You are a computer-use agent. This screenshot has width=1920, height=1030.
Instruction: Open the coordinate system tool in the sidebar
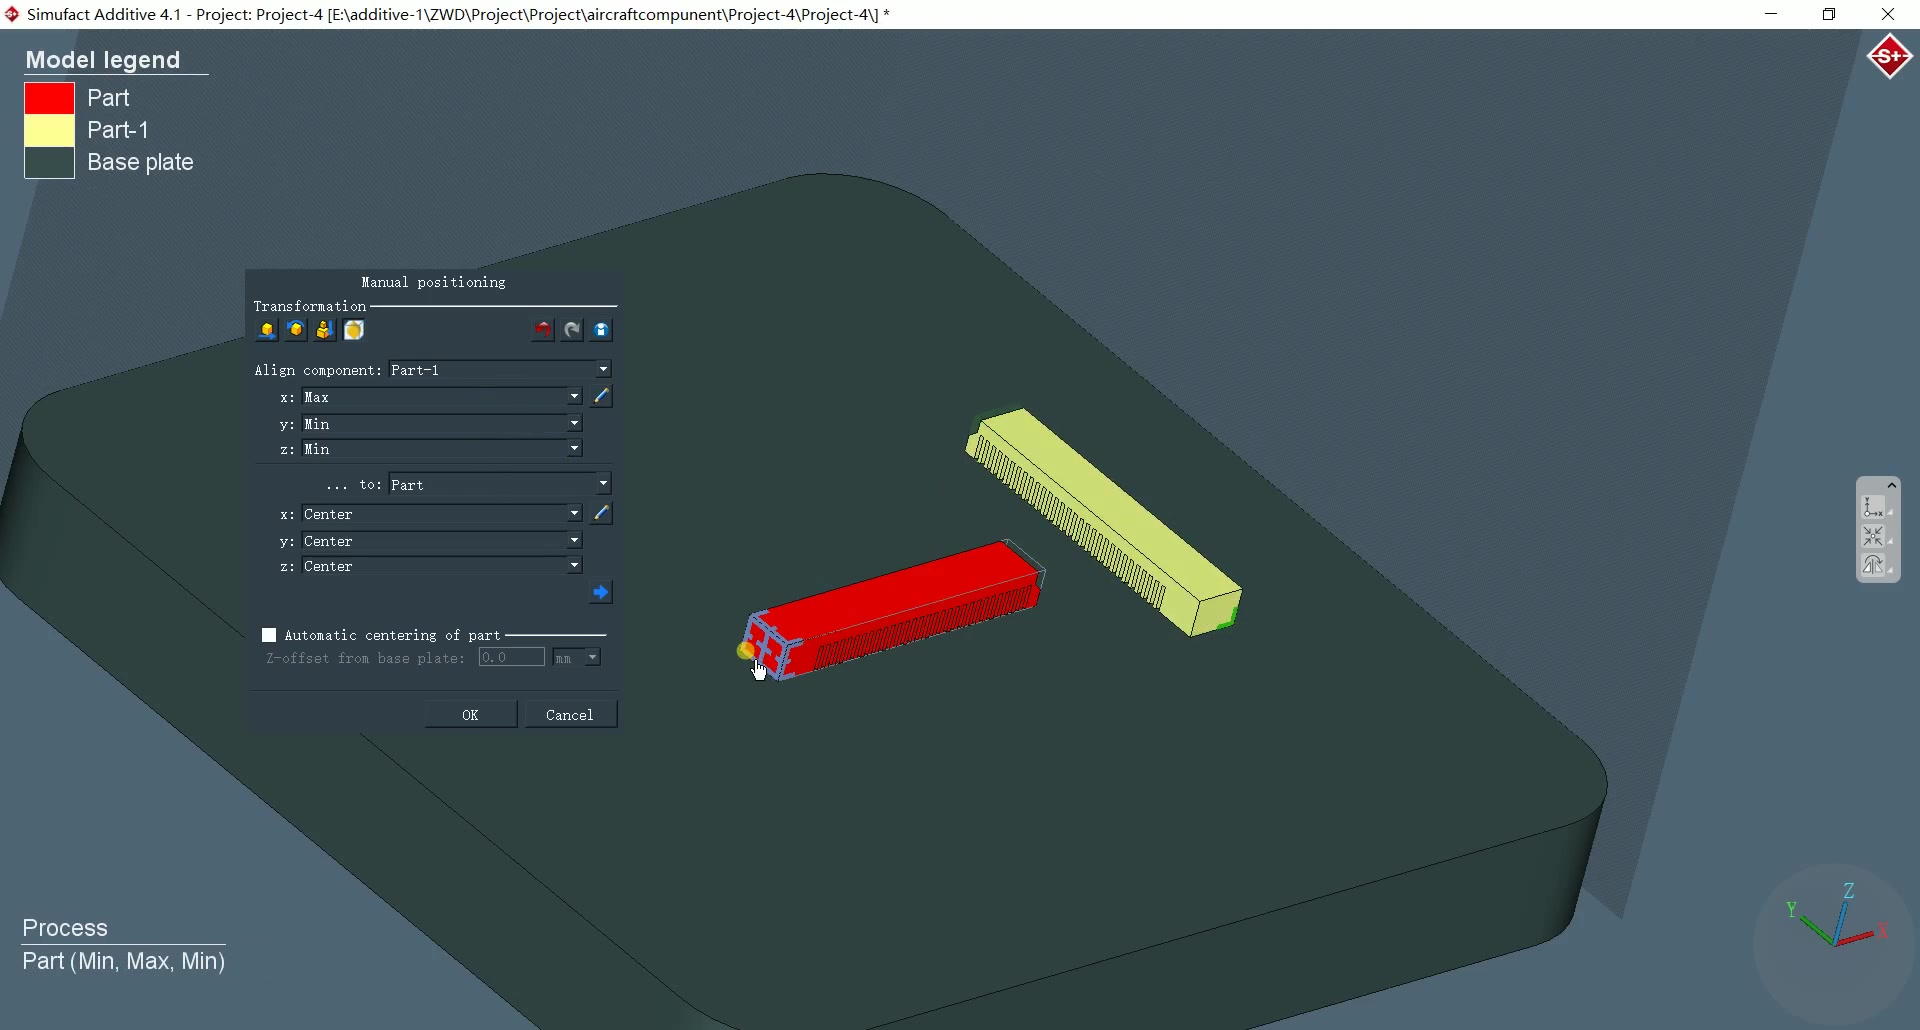point(1873,507)
